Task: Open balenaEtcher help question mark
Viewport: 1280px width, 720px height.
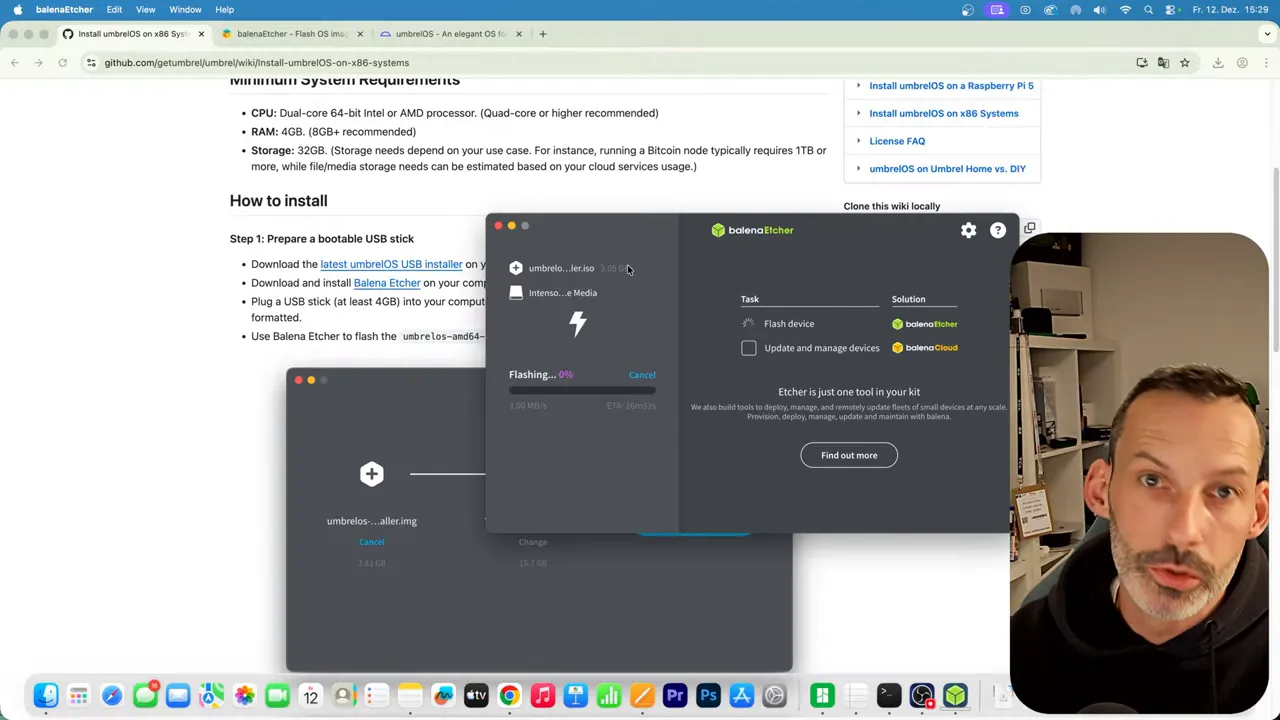Action: click(x=997, y=230)
